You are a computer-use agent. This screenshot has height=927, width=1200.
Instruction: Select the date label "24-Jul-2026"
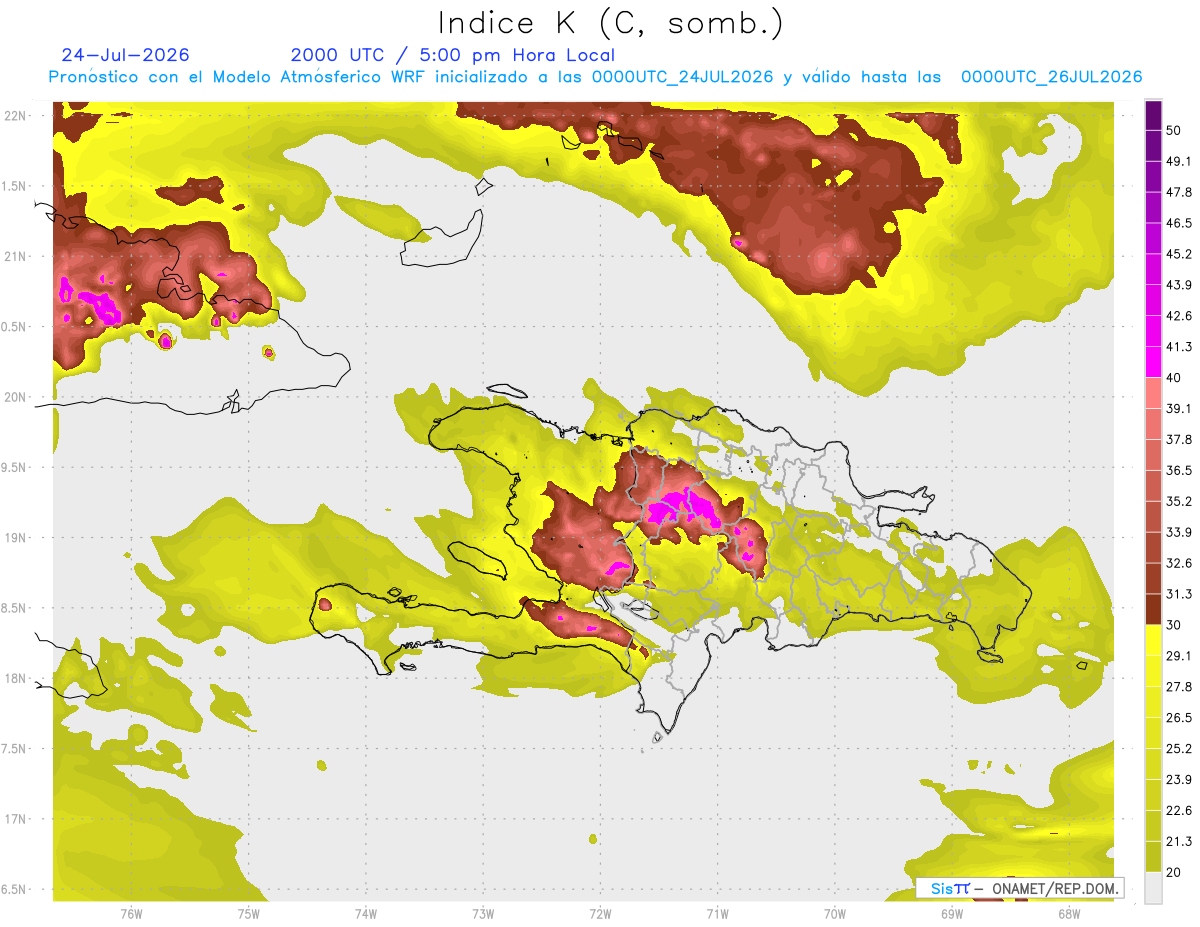coord(125,55)
